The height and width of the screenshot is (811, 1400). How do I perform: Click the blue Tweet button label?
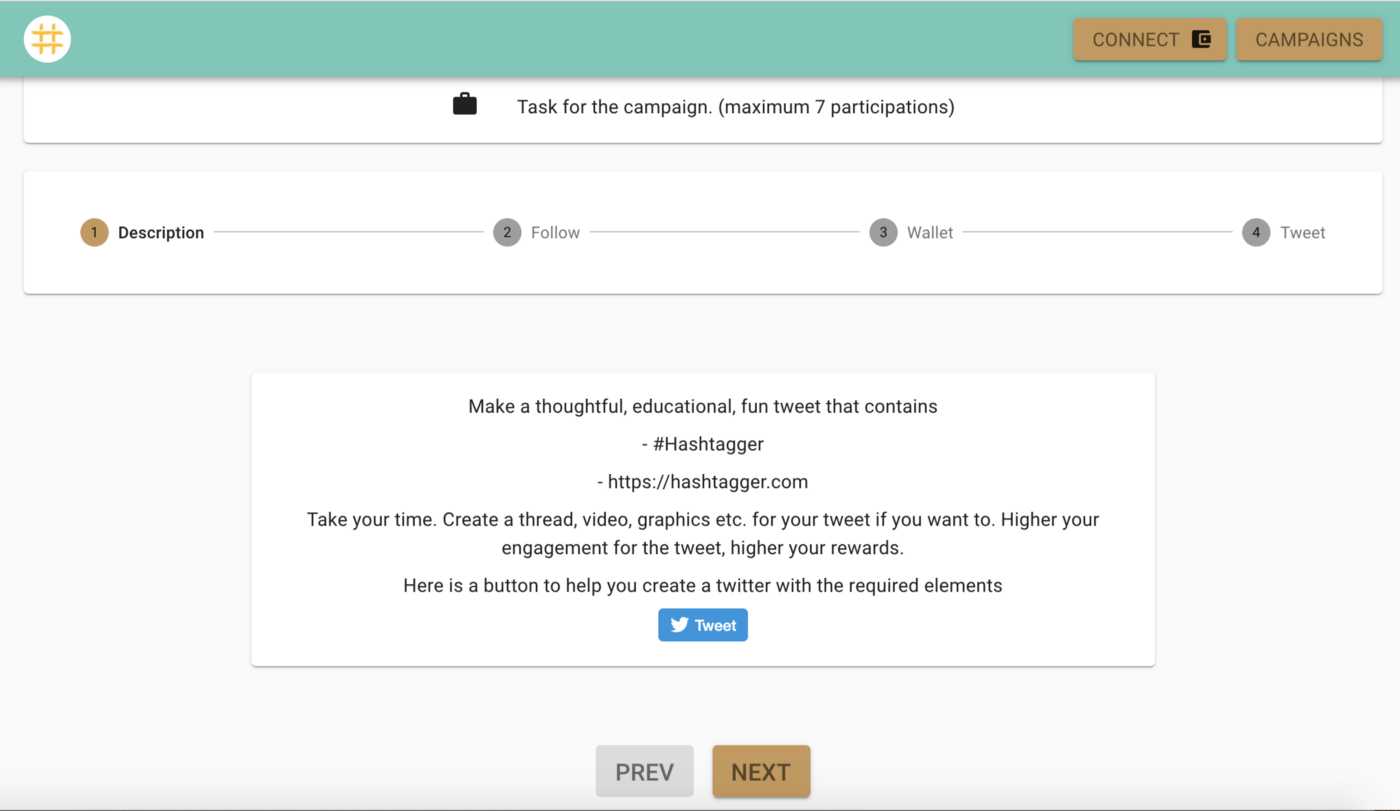pyautogui.click(x=716, y=625)
